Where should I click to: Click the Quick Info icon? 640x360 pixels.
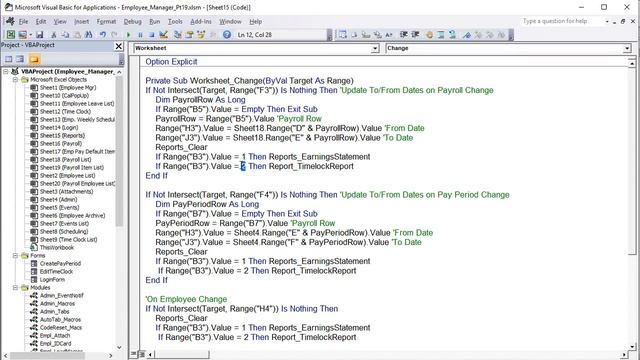[x=366, y=35]
